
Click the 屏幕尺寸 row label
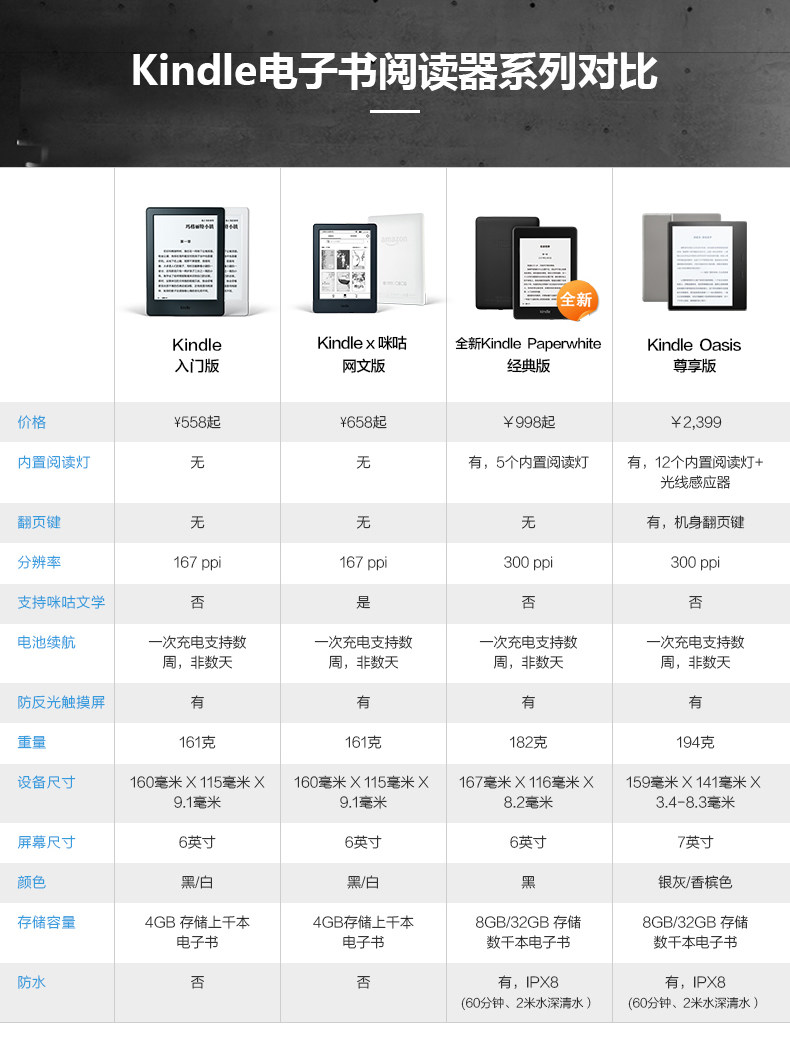click(x=46, y=842)
